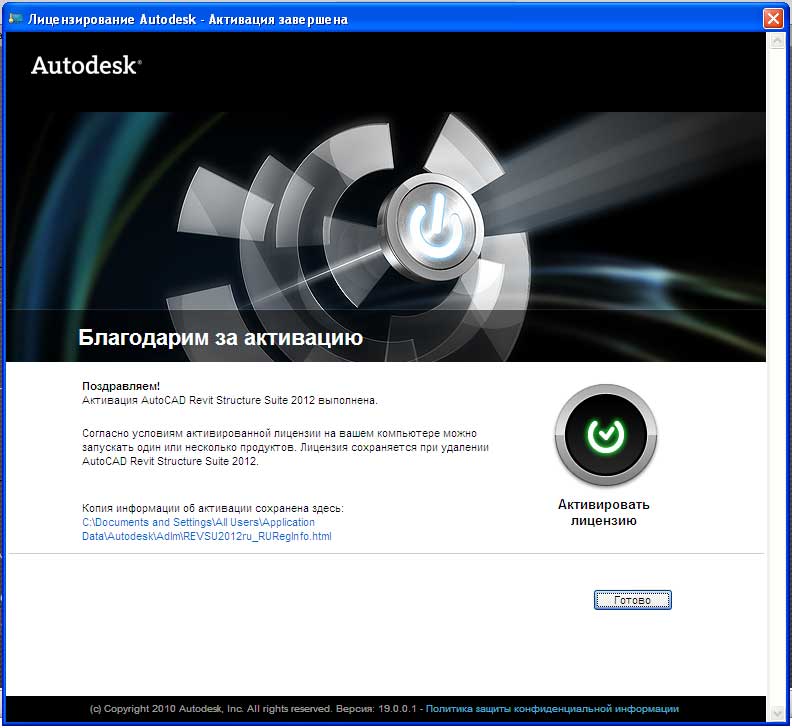
Task: Close the Autodesk licensing window
Action: [772, 19]
